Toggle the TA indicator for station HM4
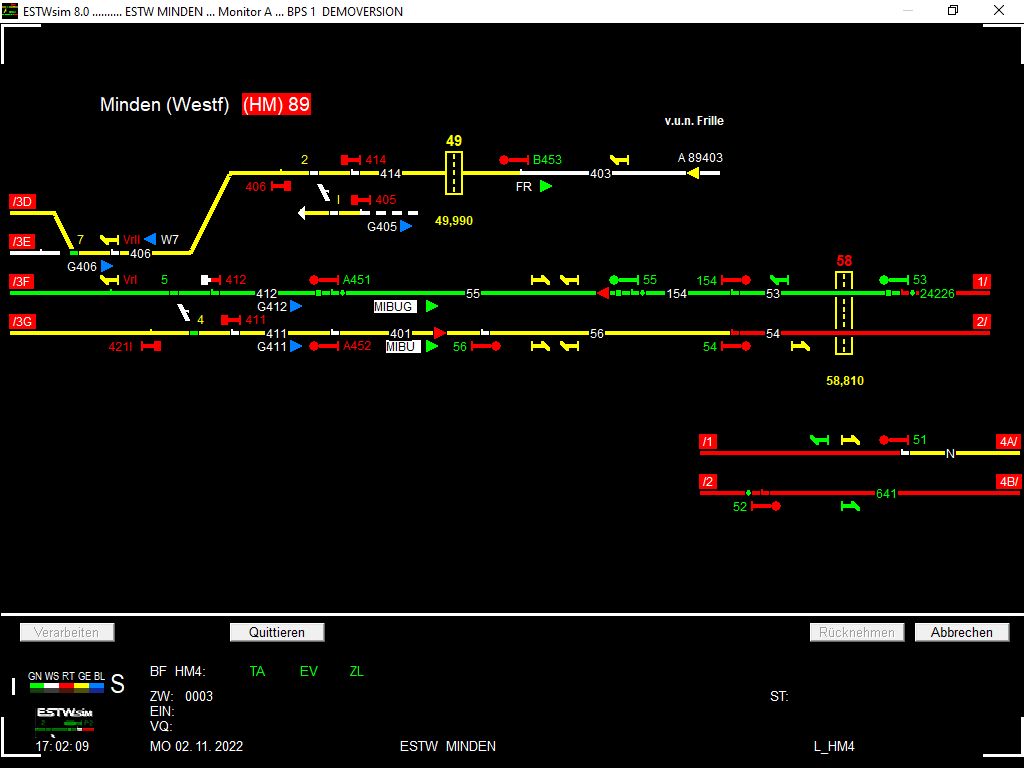Viewport: 1024px width, 768px height. click(256, 671)
